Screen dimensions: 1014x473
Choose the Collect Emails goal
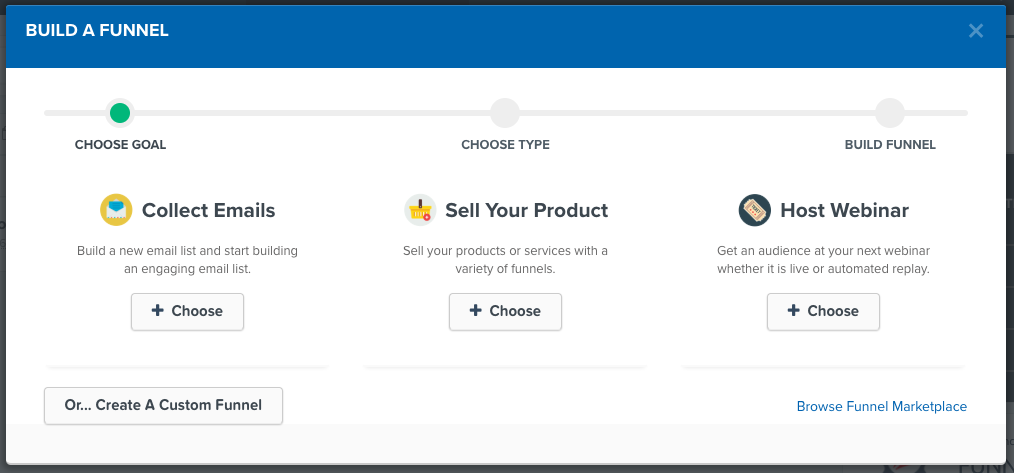(x=188, y=312)
